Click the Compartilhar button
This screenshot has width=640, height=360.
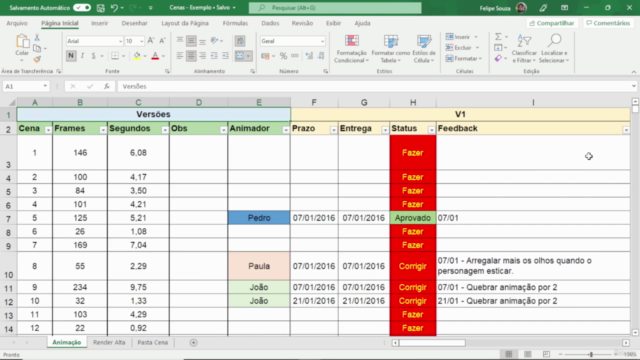coord(551,23)
